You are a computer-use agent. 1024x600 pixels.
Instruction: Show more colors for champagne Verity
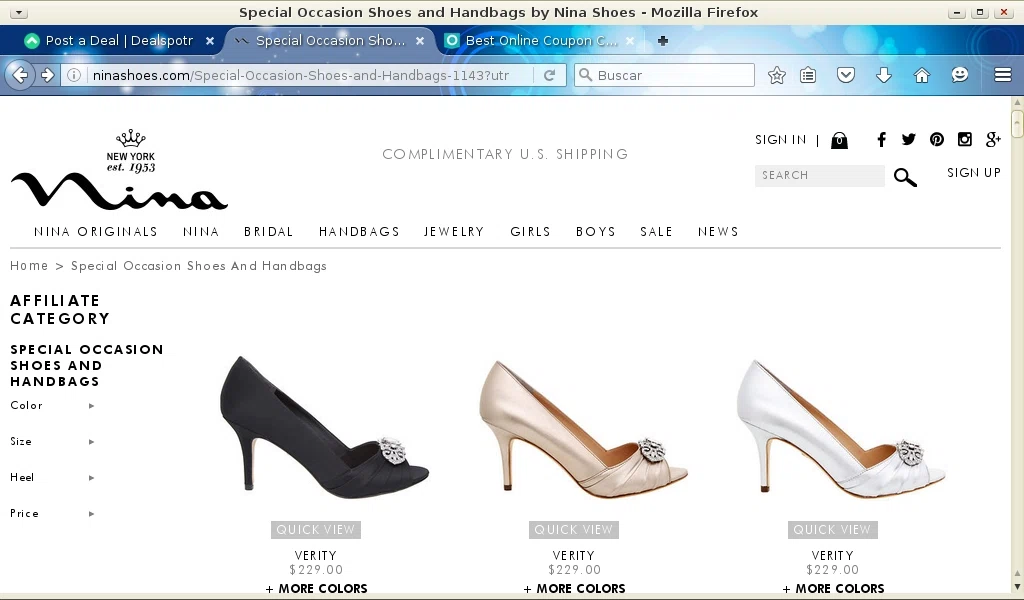574,588
